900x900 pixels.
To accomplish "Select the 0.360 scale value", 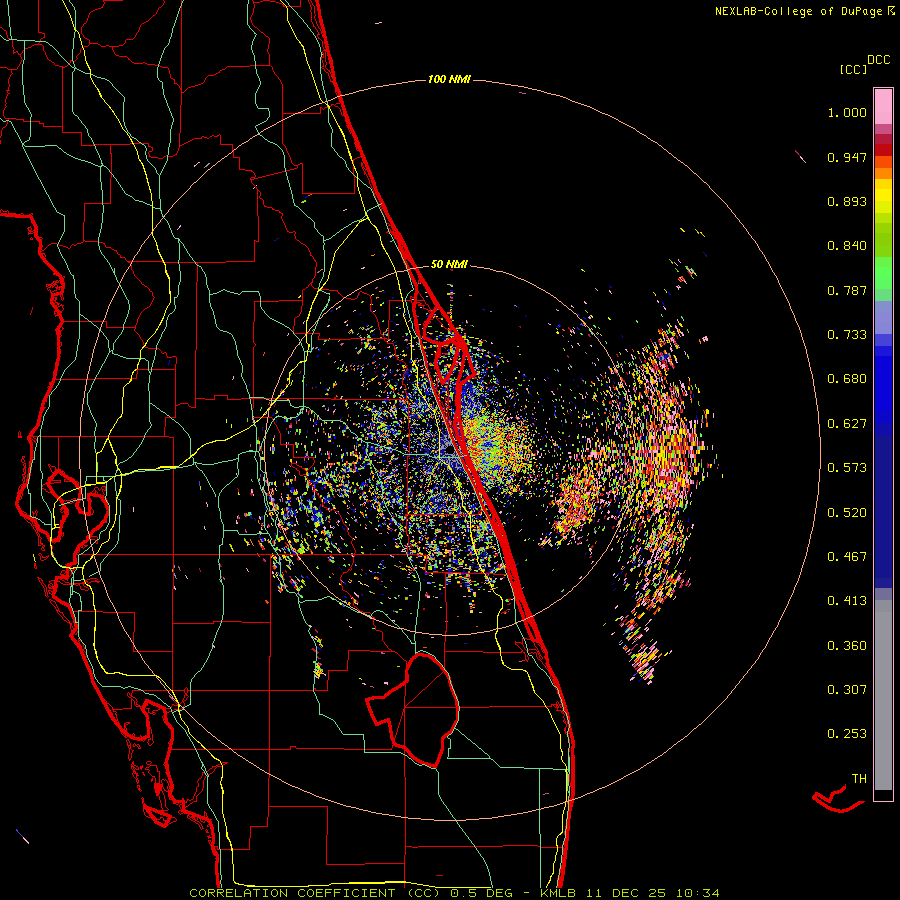I will pos(847,646).
